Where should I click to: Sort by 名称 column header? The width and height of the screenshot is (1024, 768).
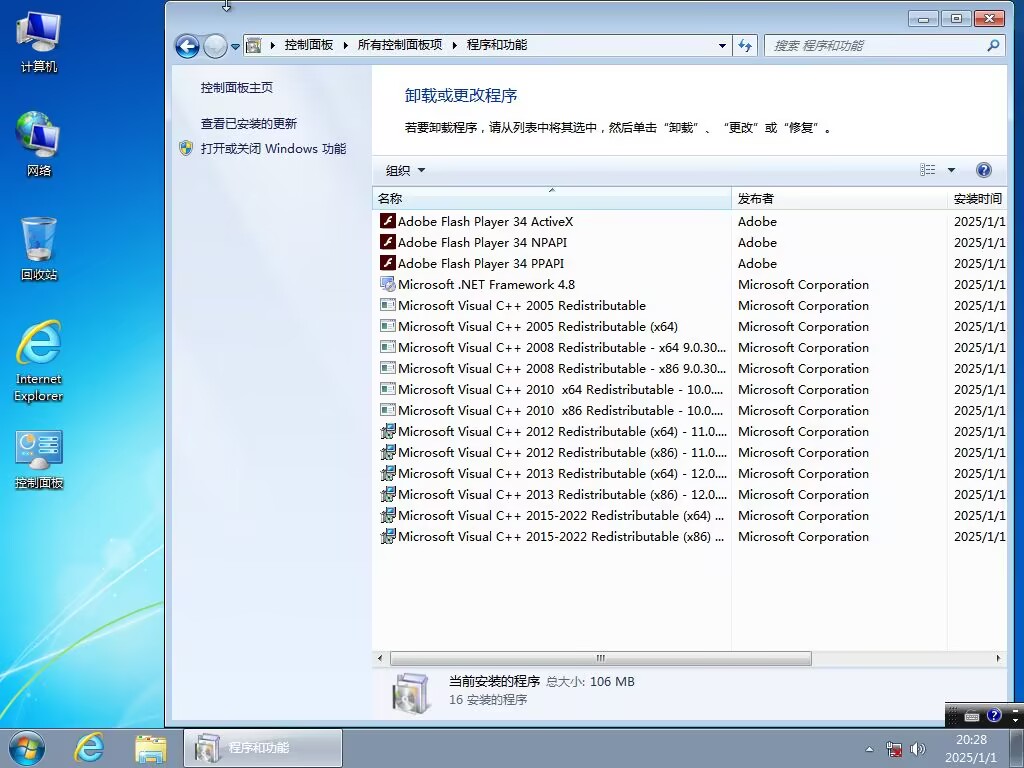tap(552, 198)
